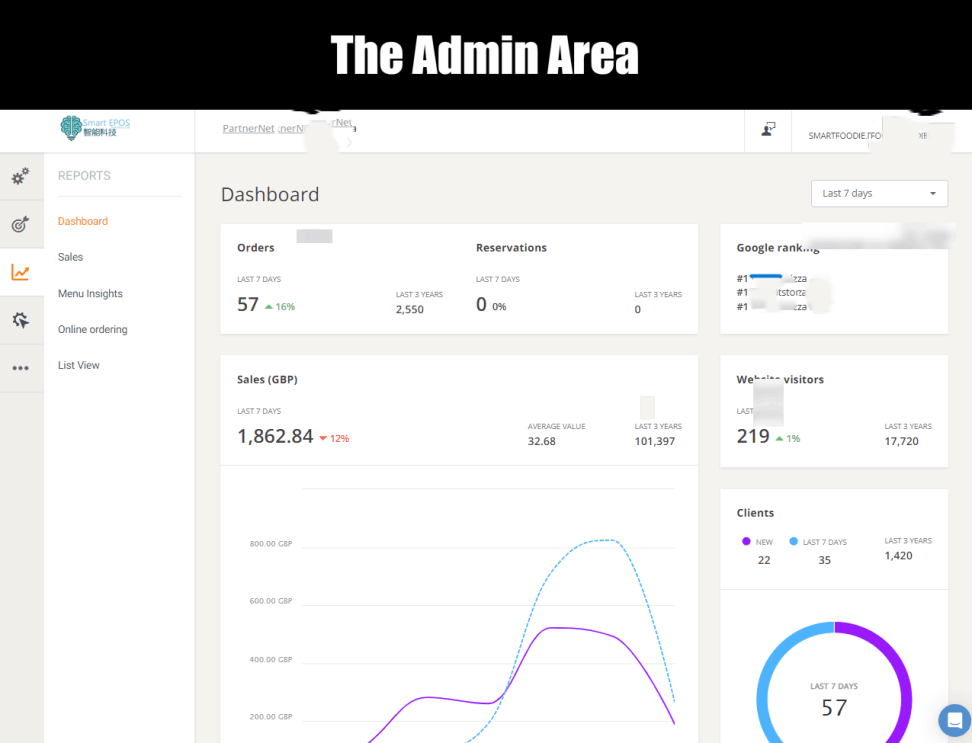The image size is (972, 743).
Task: Open the PartnerNet link
Action: 248,128
